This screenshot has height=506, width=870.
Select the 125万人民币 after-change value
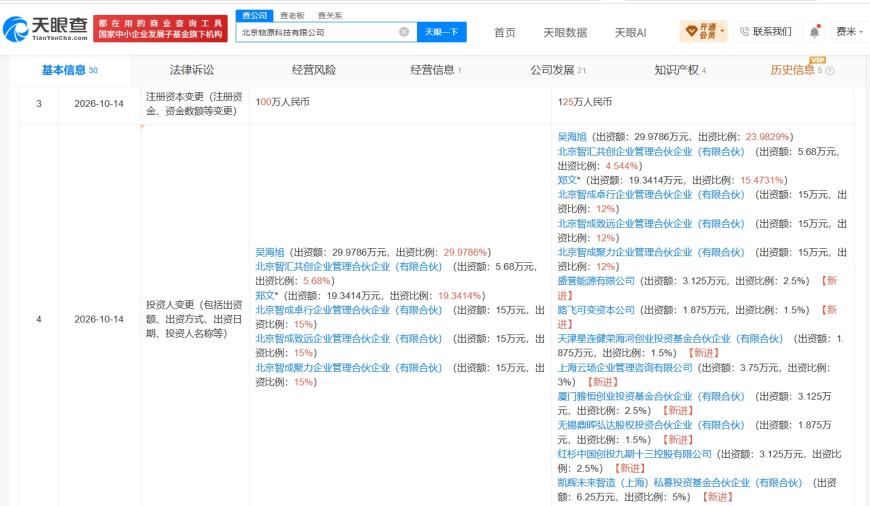pos(585,102)
